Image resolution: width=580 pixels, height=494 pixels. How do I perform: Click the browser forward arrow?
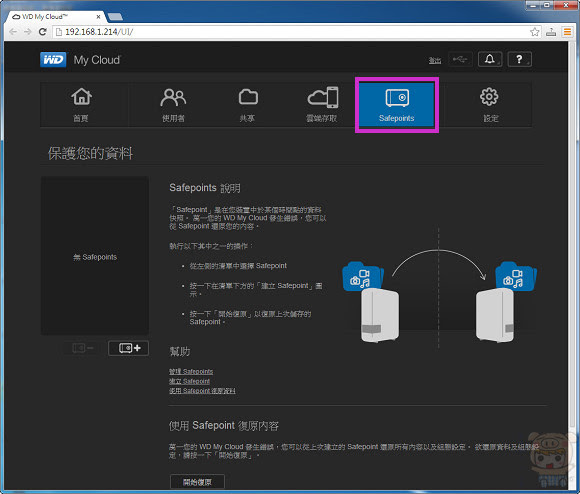click(27, 32)
